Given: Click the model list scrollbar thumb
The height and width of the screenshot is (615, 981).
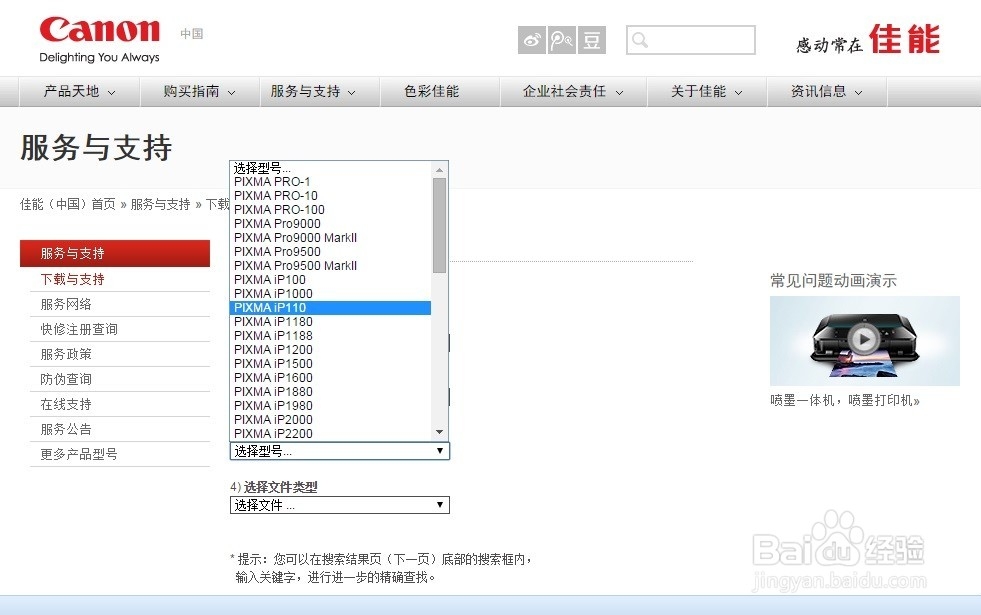Looking at the screenshot, I should click(439, 225).
